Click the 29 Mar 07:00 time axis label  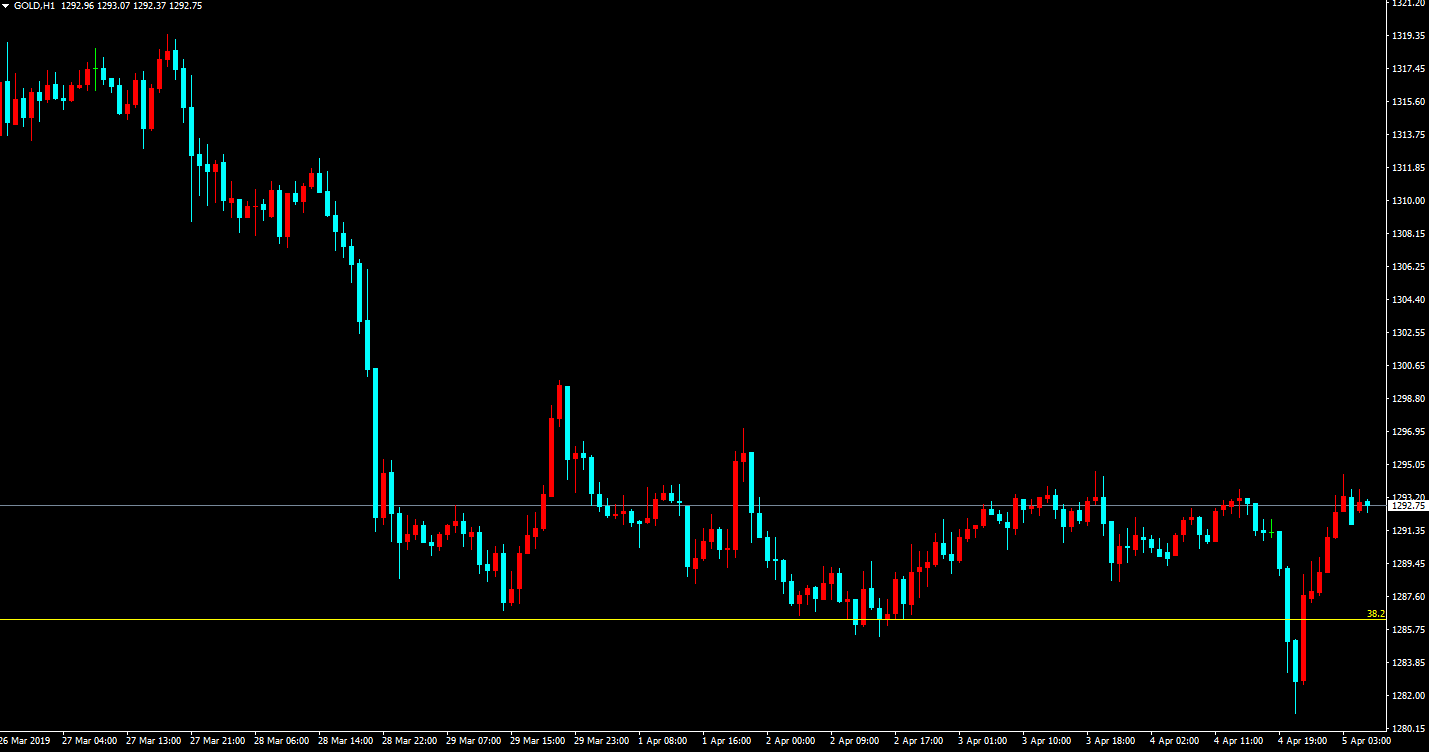[x=473, y=741]
